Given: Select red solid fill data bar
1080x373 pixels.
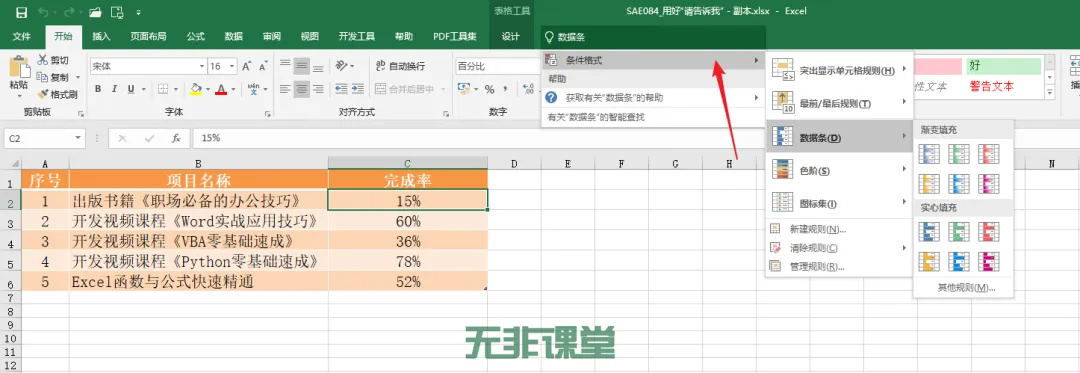Looking at the screenshot, I should tap(989, 231).
